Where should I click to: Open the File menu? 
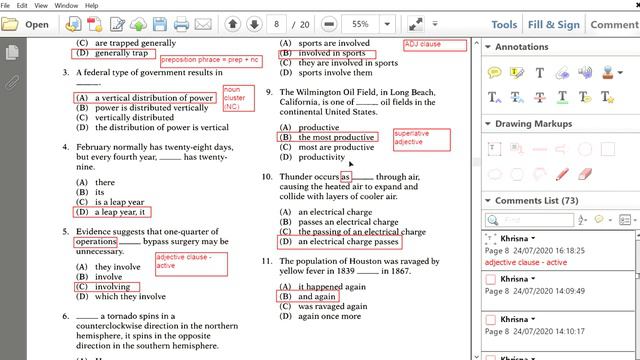5,6
